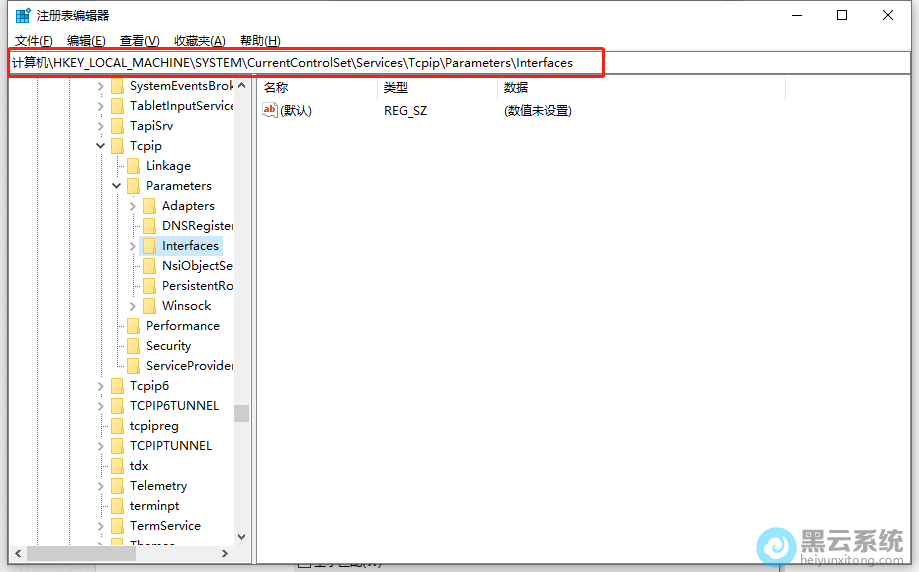Click the (默认) string value icon
919x572 pixels.
pos(269,111)
